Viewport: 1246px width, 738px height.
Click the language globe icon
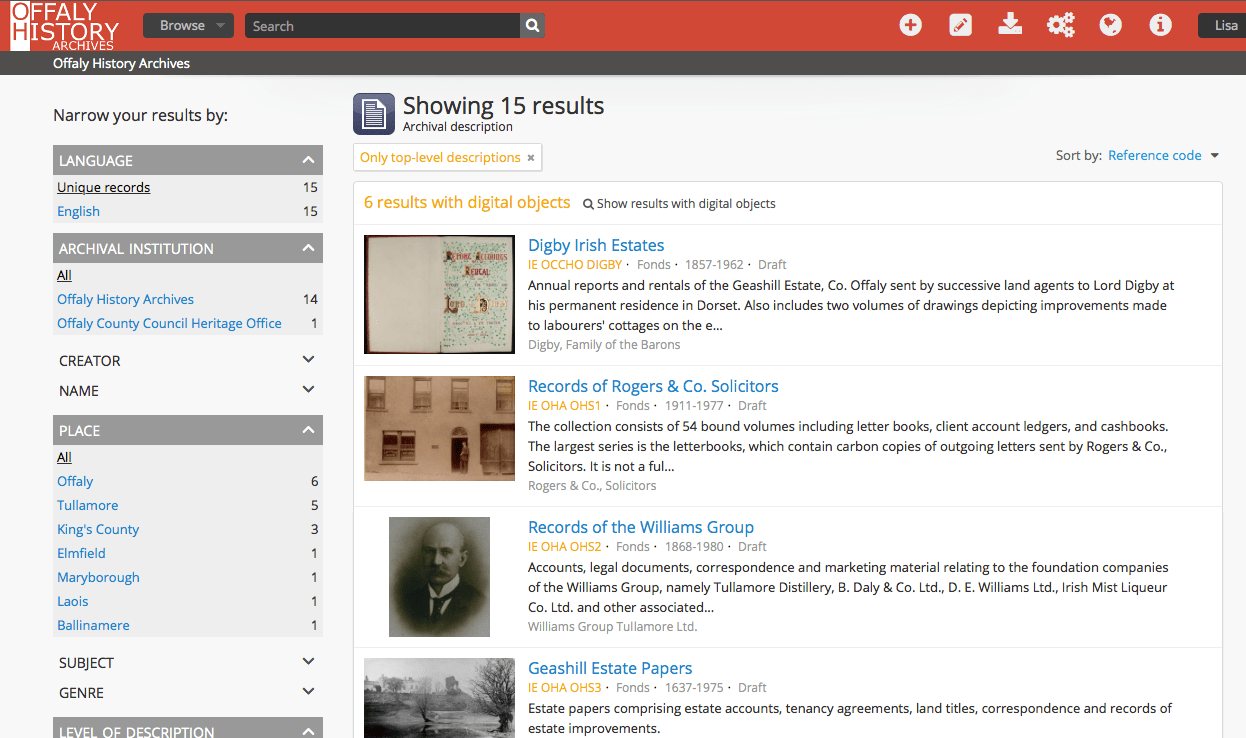(x=1110, y=25)
